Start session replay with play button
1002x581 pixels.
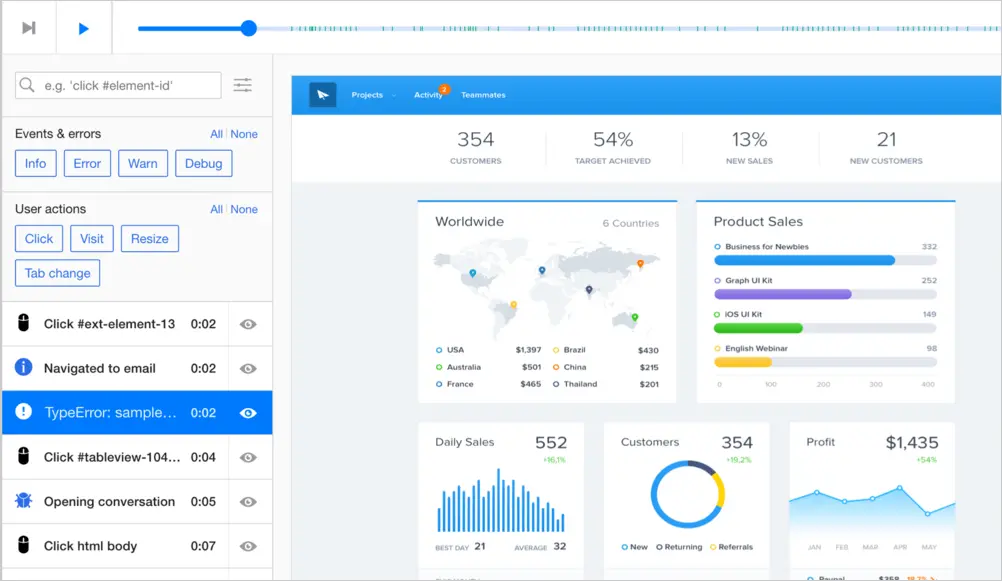pos(83,29)
